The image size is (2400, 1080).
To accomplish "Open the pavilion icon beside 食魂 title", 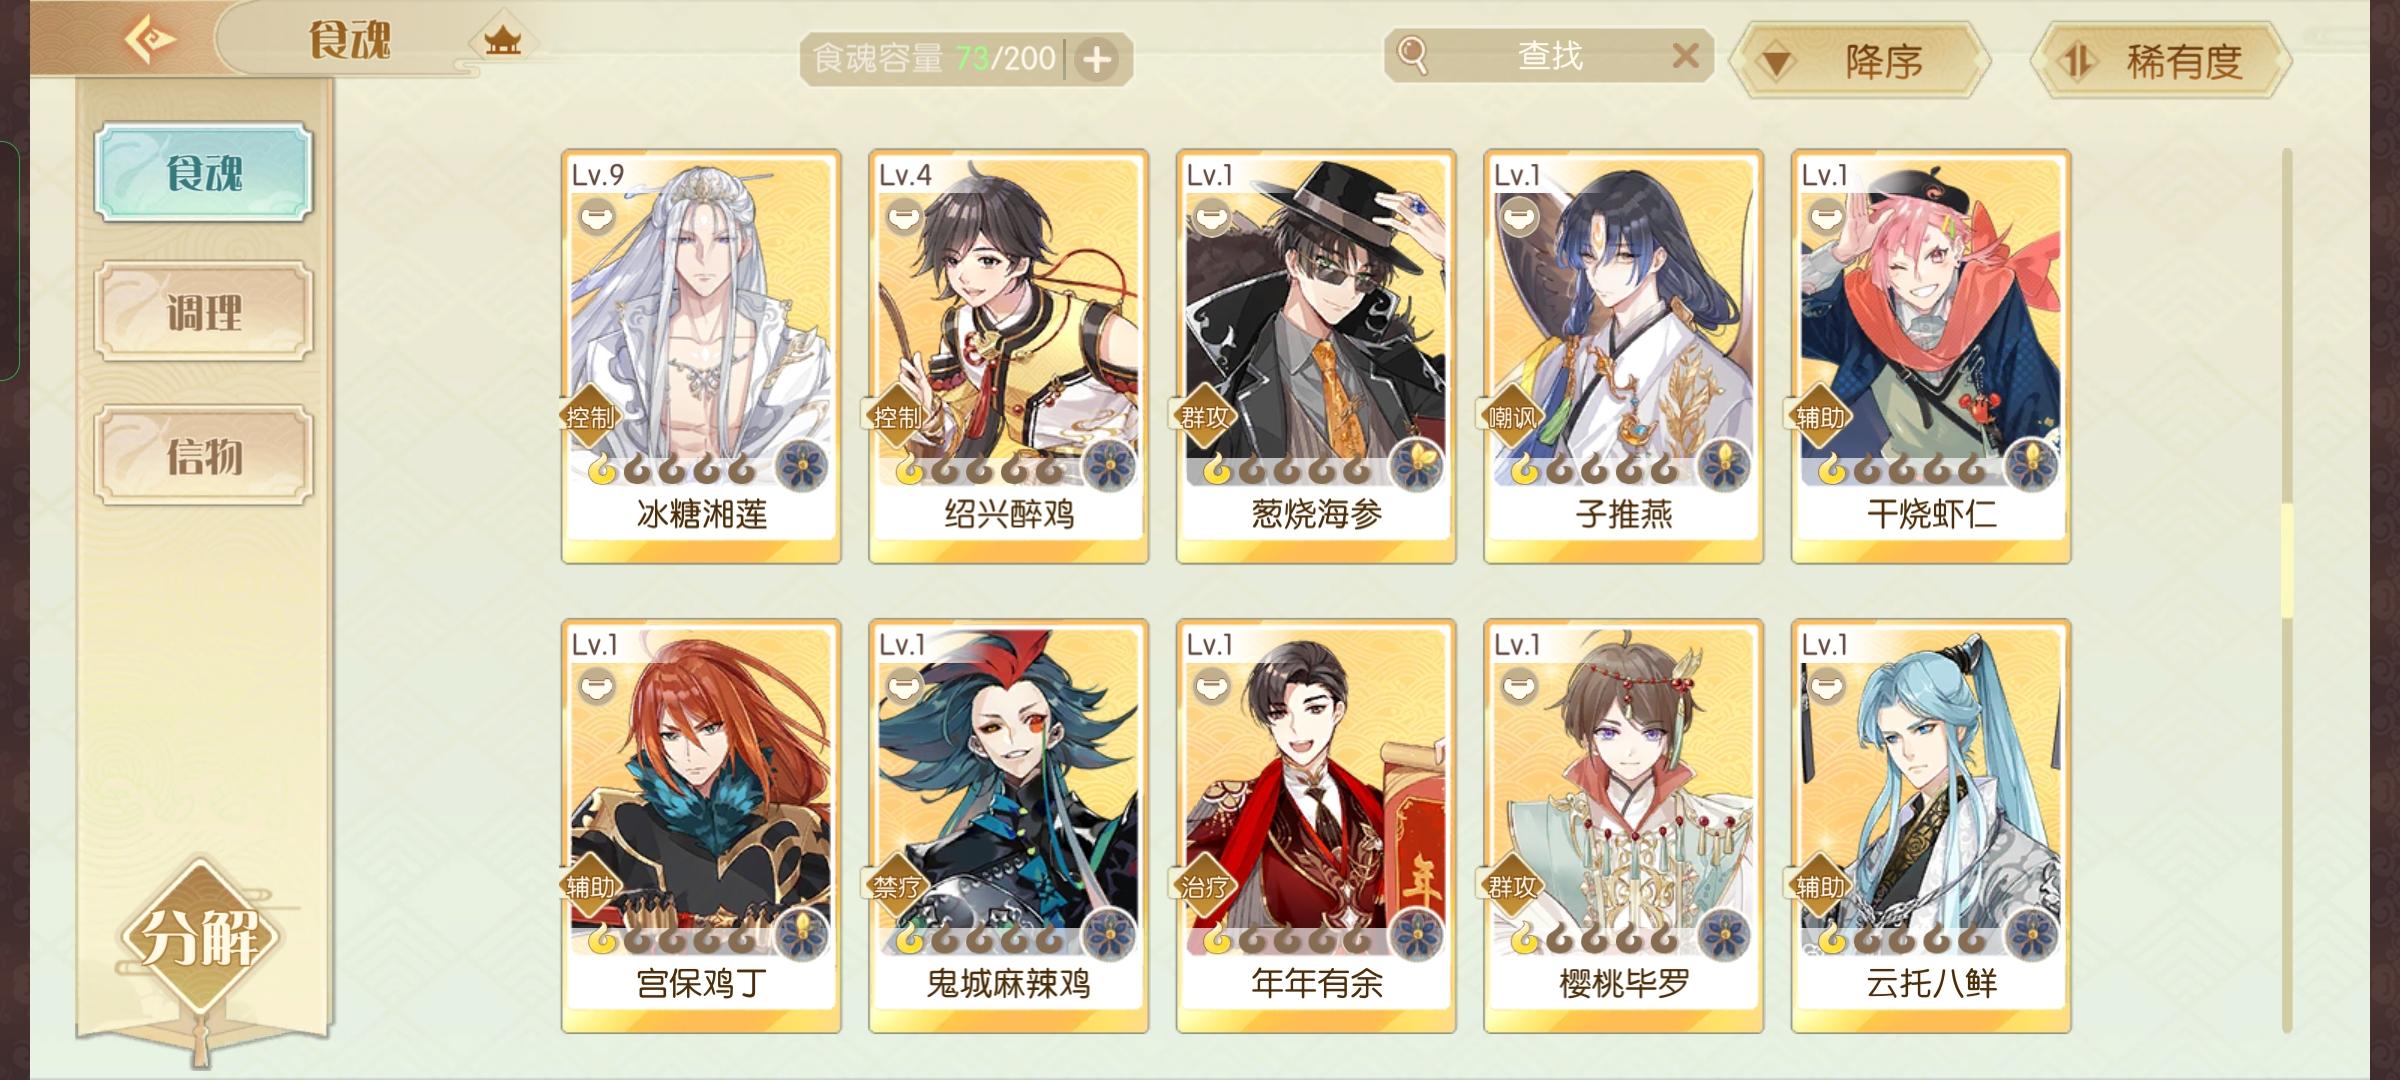I will 503,41.
